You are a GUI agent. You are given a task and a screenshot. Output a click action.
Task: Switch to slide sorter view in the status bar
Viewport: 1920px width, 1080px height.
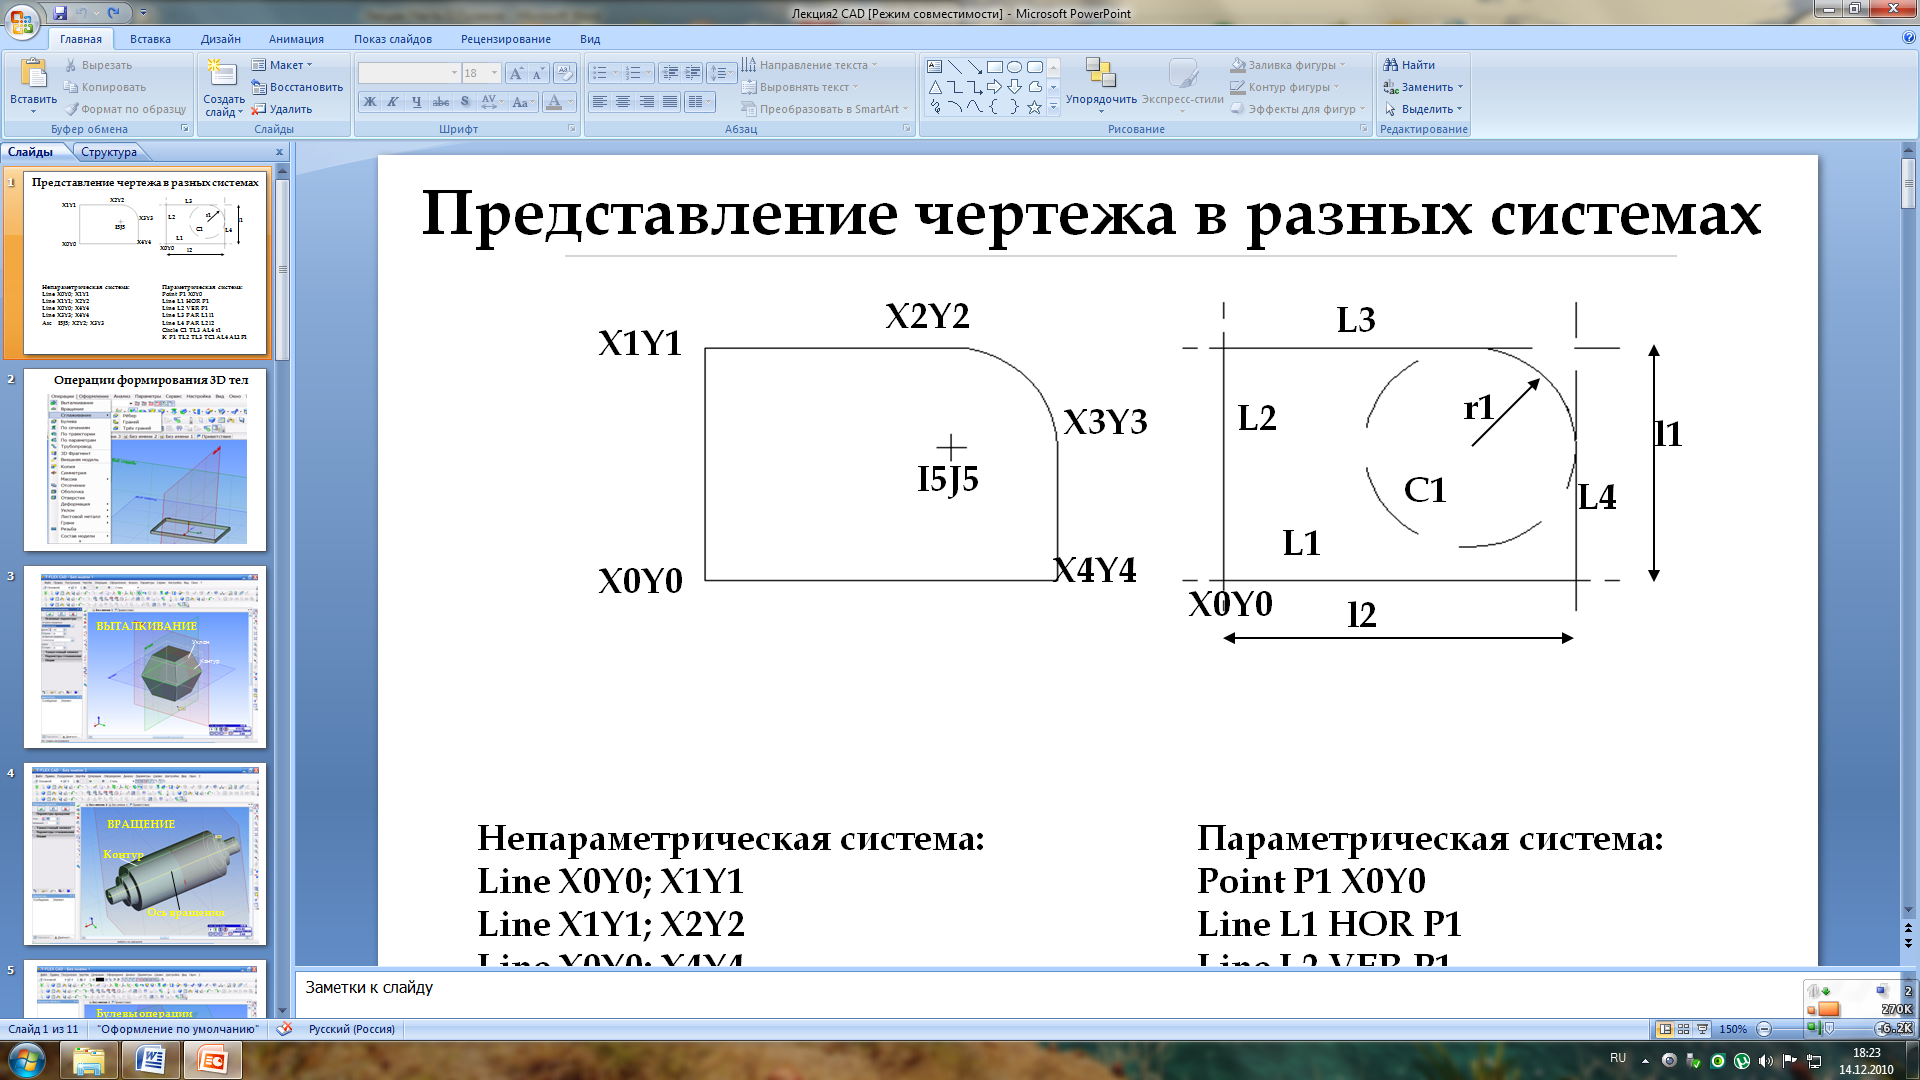pyautogui.click(x=1684, y=1029)
